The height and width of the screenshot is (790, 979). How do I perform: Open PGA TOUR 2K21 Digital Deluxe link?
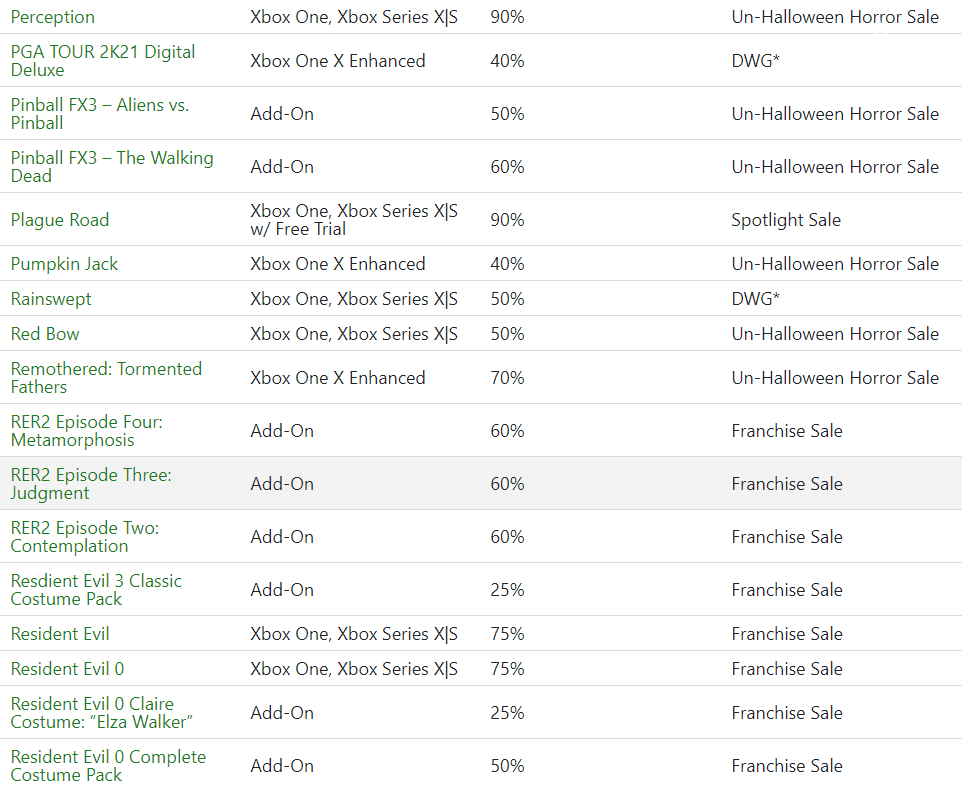103,61
